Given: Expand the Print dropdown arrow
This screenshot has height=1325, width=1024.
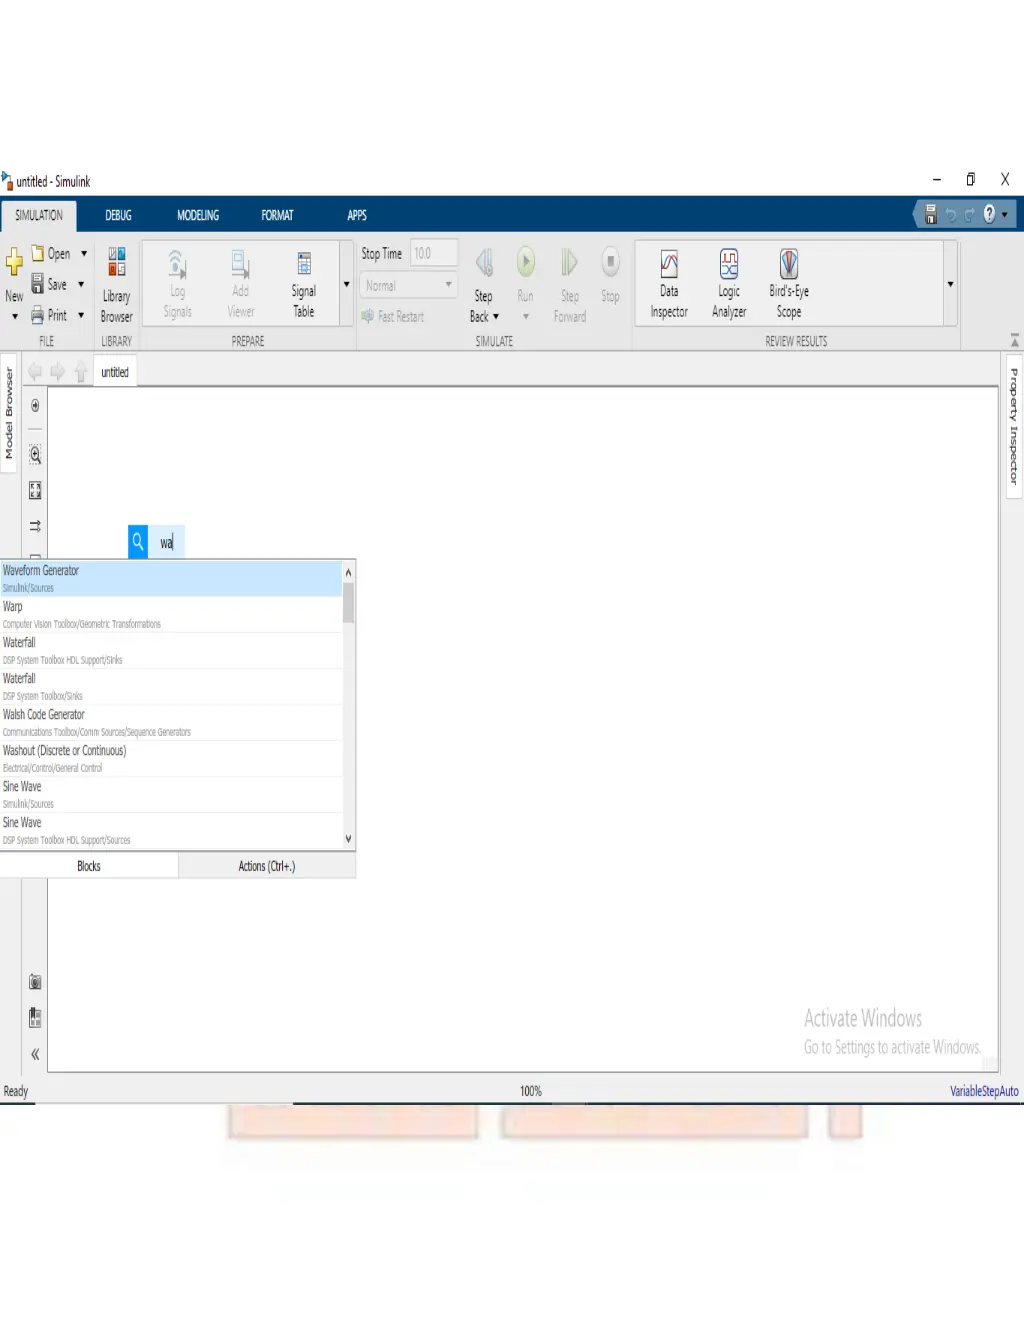Looking at the screenshot, I should click(x=81, y=315).
